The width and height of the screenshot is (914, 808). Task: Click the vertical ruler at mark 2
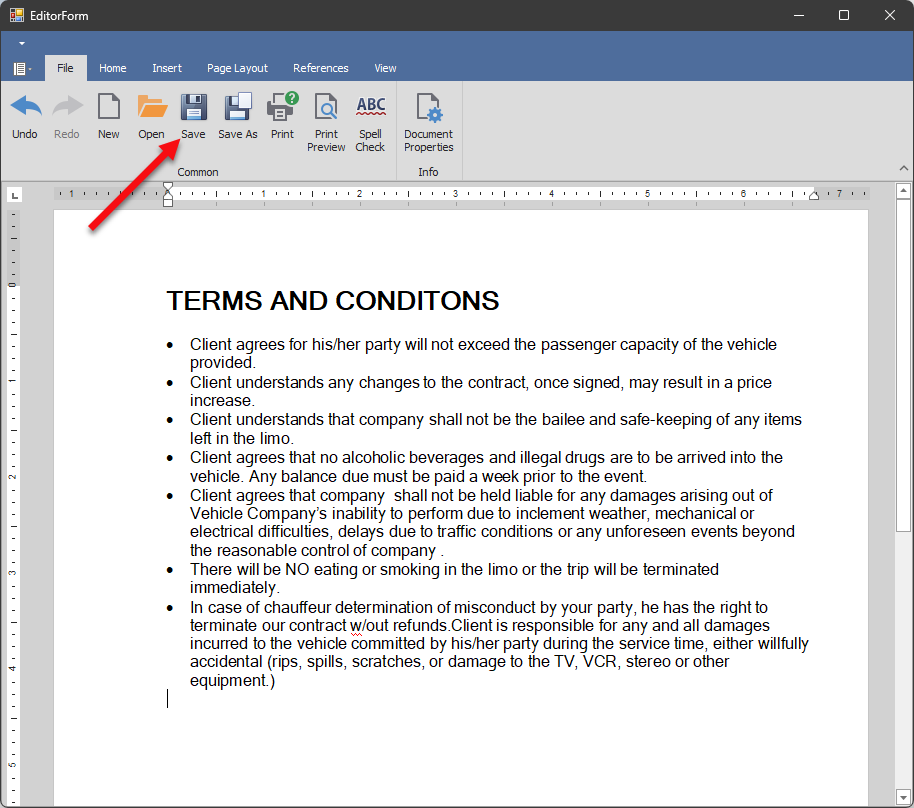click(x=13, y=476)
